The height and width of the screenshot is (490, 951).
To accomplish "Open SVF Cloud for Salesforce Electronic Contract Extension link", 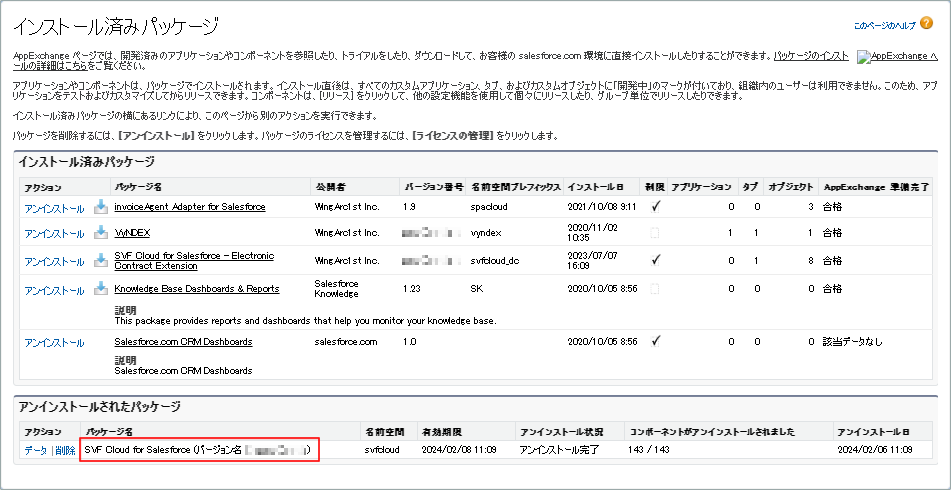I will pos(194,261).
